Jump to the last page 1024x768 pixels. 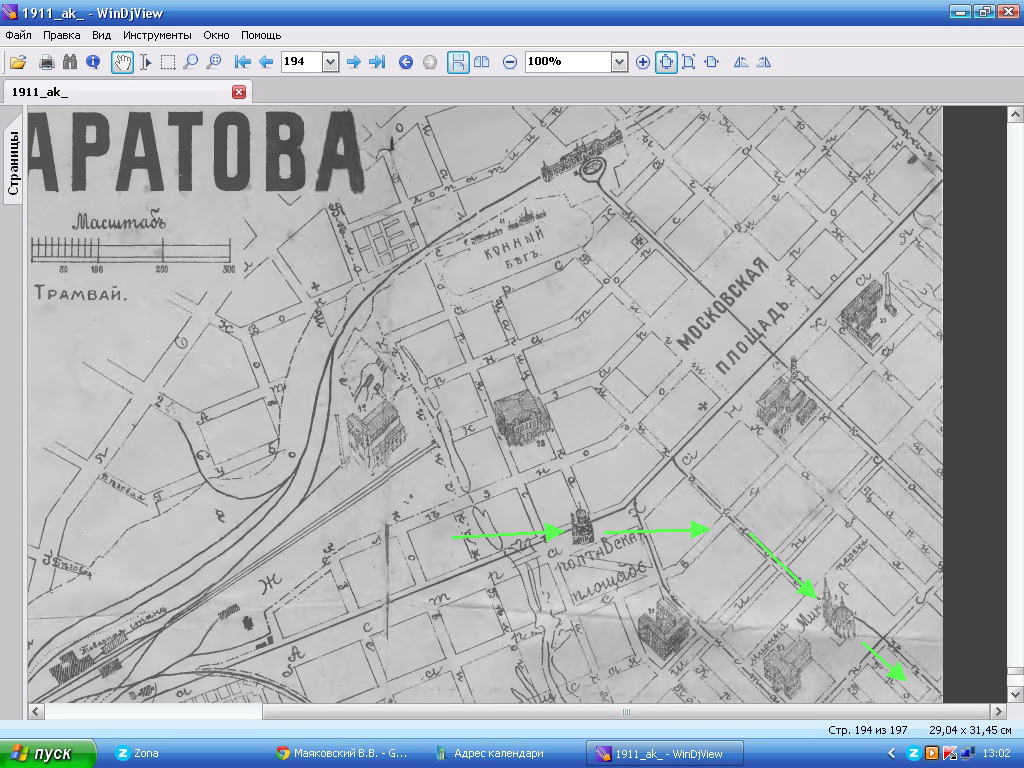[x=377, y=62]
